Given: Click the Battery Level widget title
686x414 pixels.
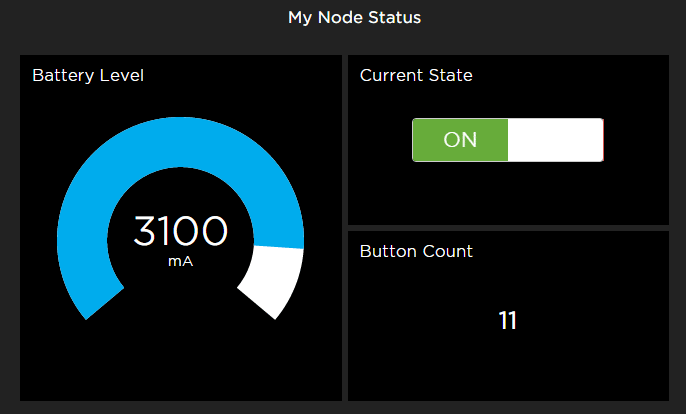Looking at the screenshot, I should pos(88,76).
